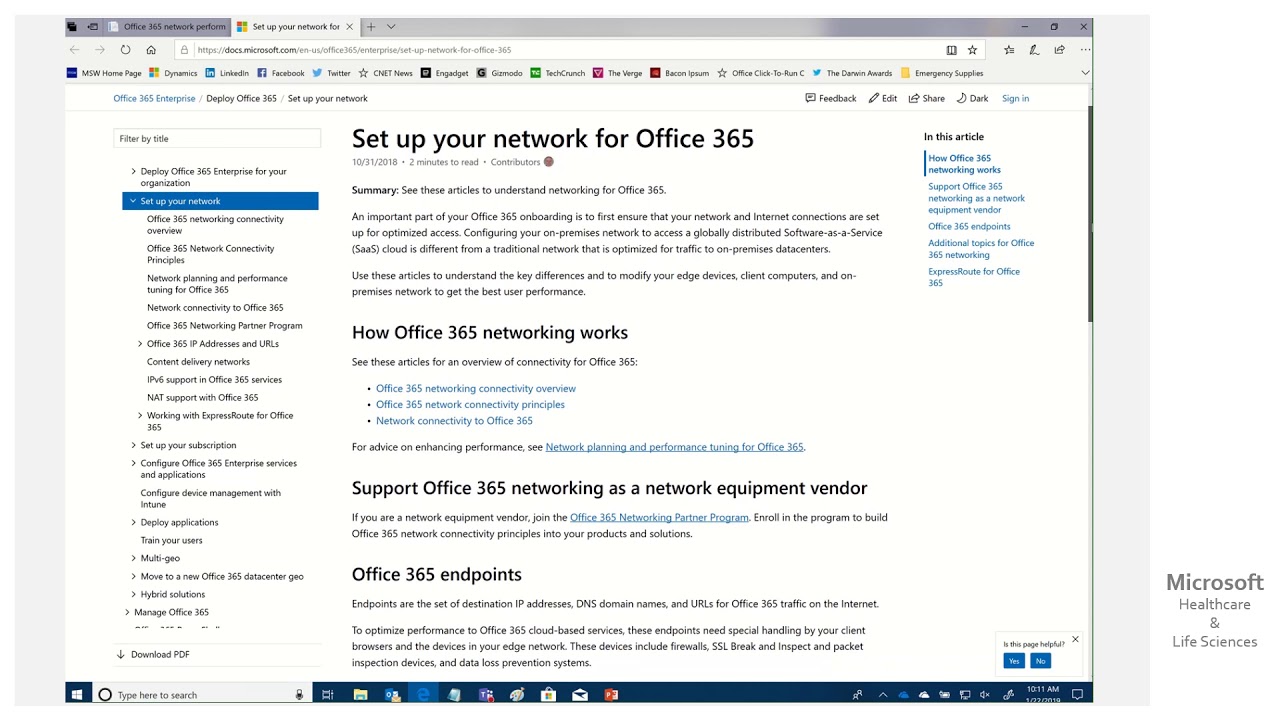Image resolution: width=1280 pixels, height=720 pixels.
Task: Open the Twitter bookmark
Action: (x=331, y=73)
